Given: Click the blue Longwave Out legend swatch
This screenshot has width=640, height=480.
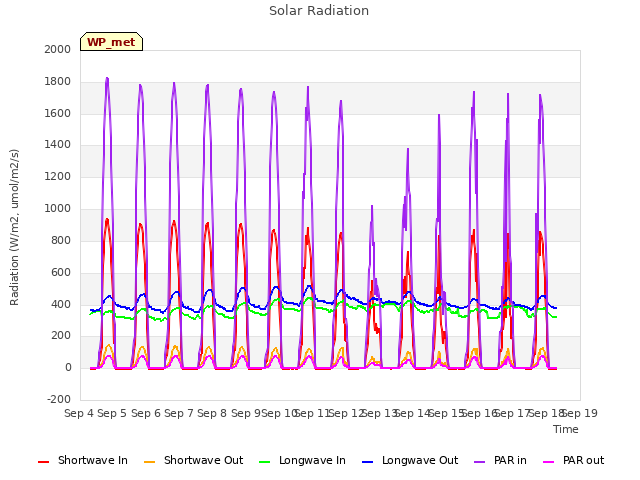Looking at the screenshot, I should coord(368,462).
